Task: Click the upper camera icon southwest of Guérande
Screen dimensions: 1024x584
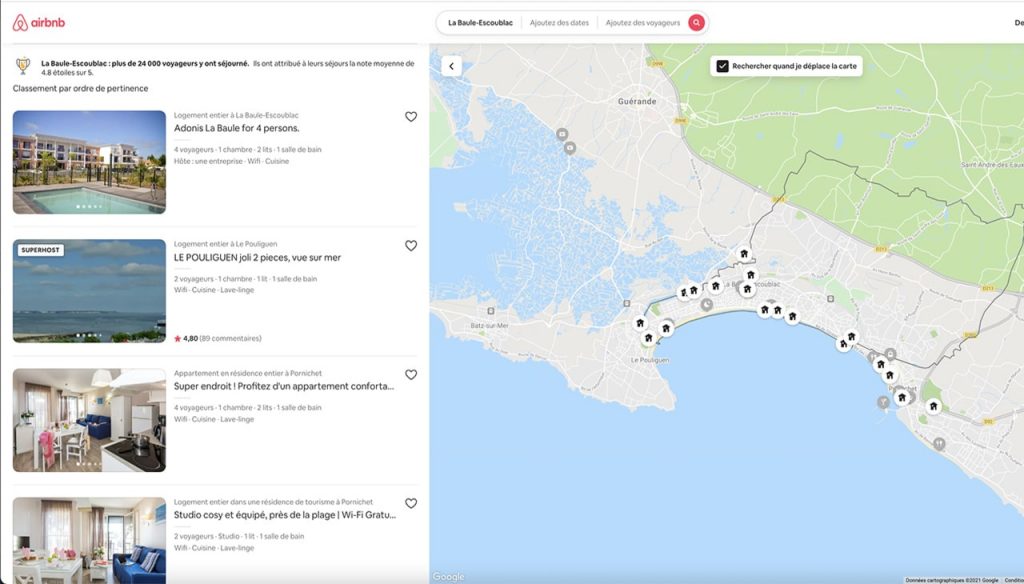Action: coord(562,134)
